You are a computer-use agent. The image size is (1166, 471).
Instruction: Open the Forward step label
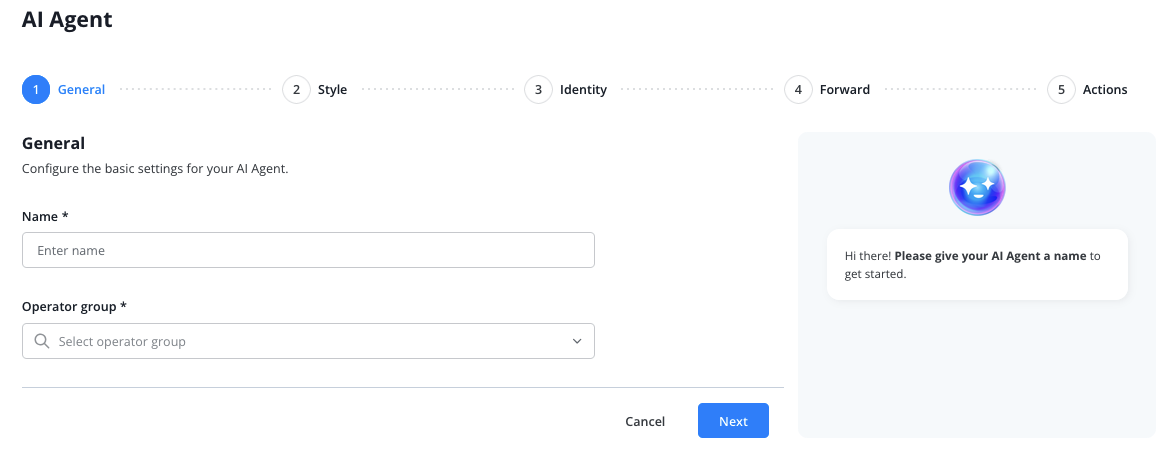point(844,90)
